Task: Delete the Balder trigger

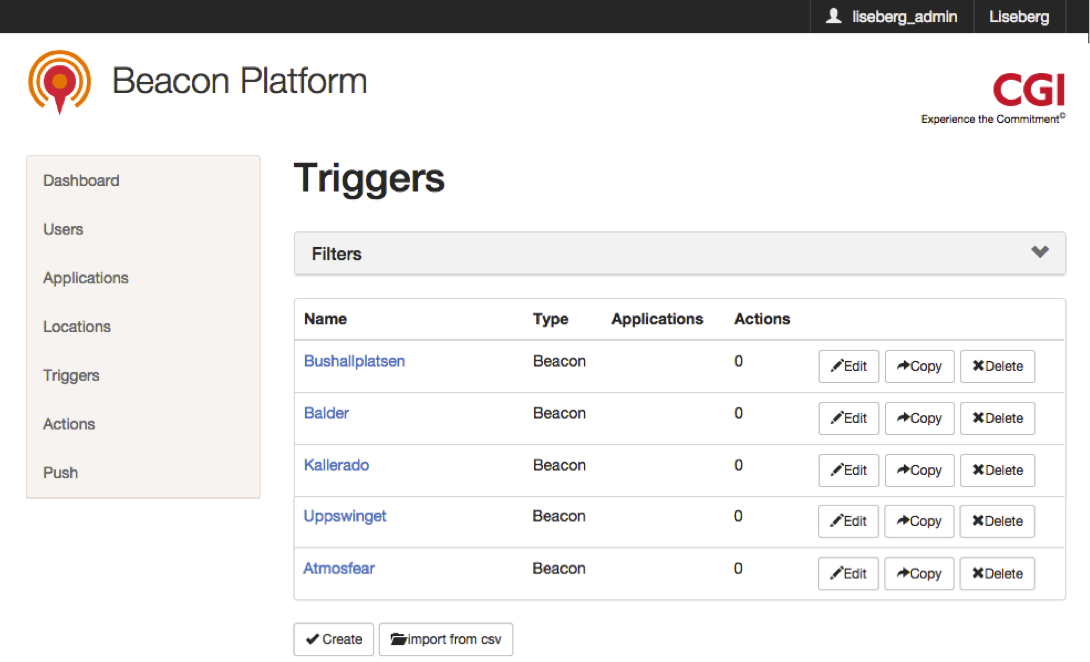Action: coord(998,419)
